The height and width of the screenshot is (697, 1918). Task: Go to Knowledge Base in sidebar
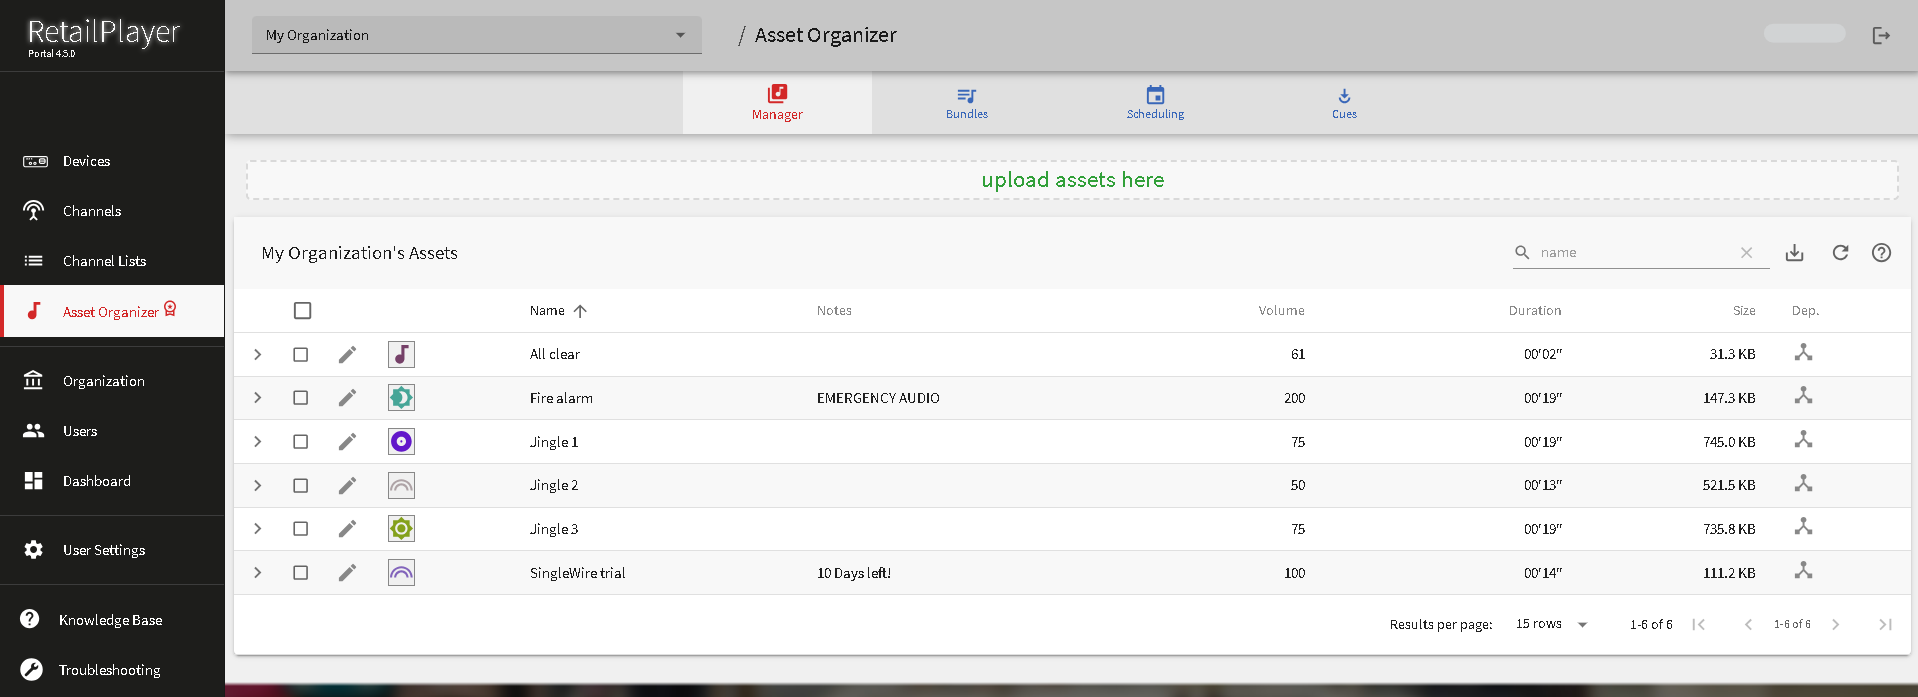tap(110, 620)
